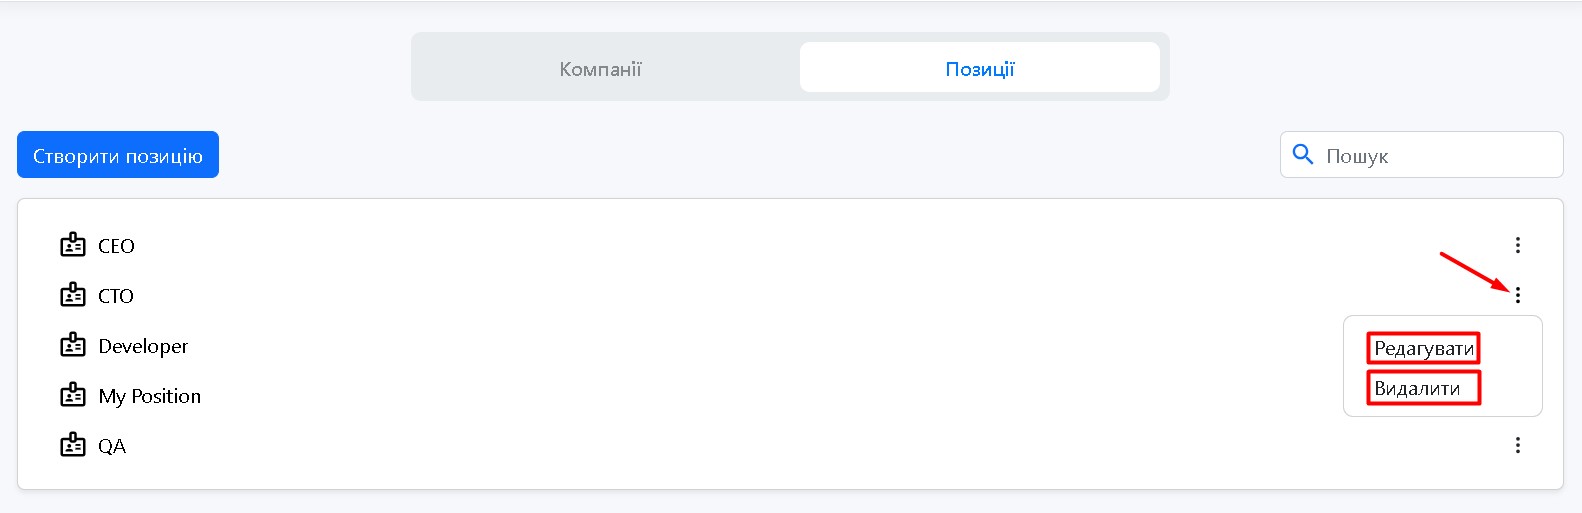Select Видалити in the context menu
The height and width of the screenshot is (513, 1582).
coord(1417,388)
